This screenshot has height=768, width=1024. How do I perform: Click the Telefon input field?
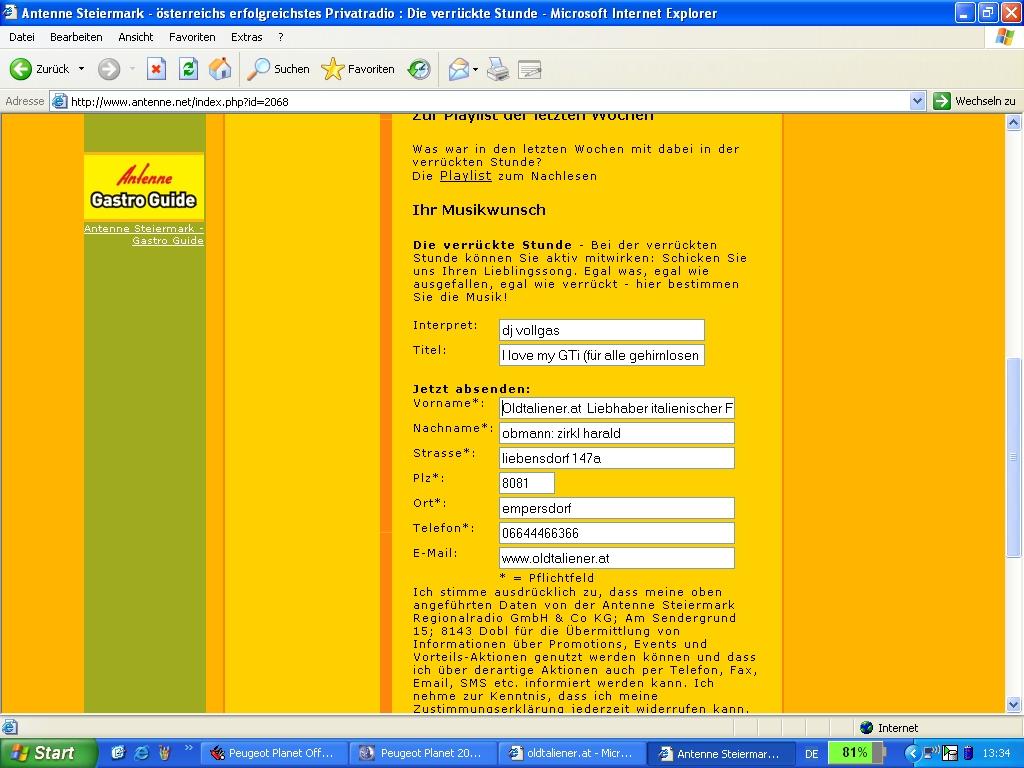(x=616, y=533)
